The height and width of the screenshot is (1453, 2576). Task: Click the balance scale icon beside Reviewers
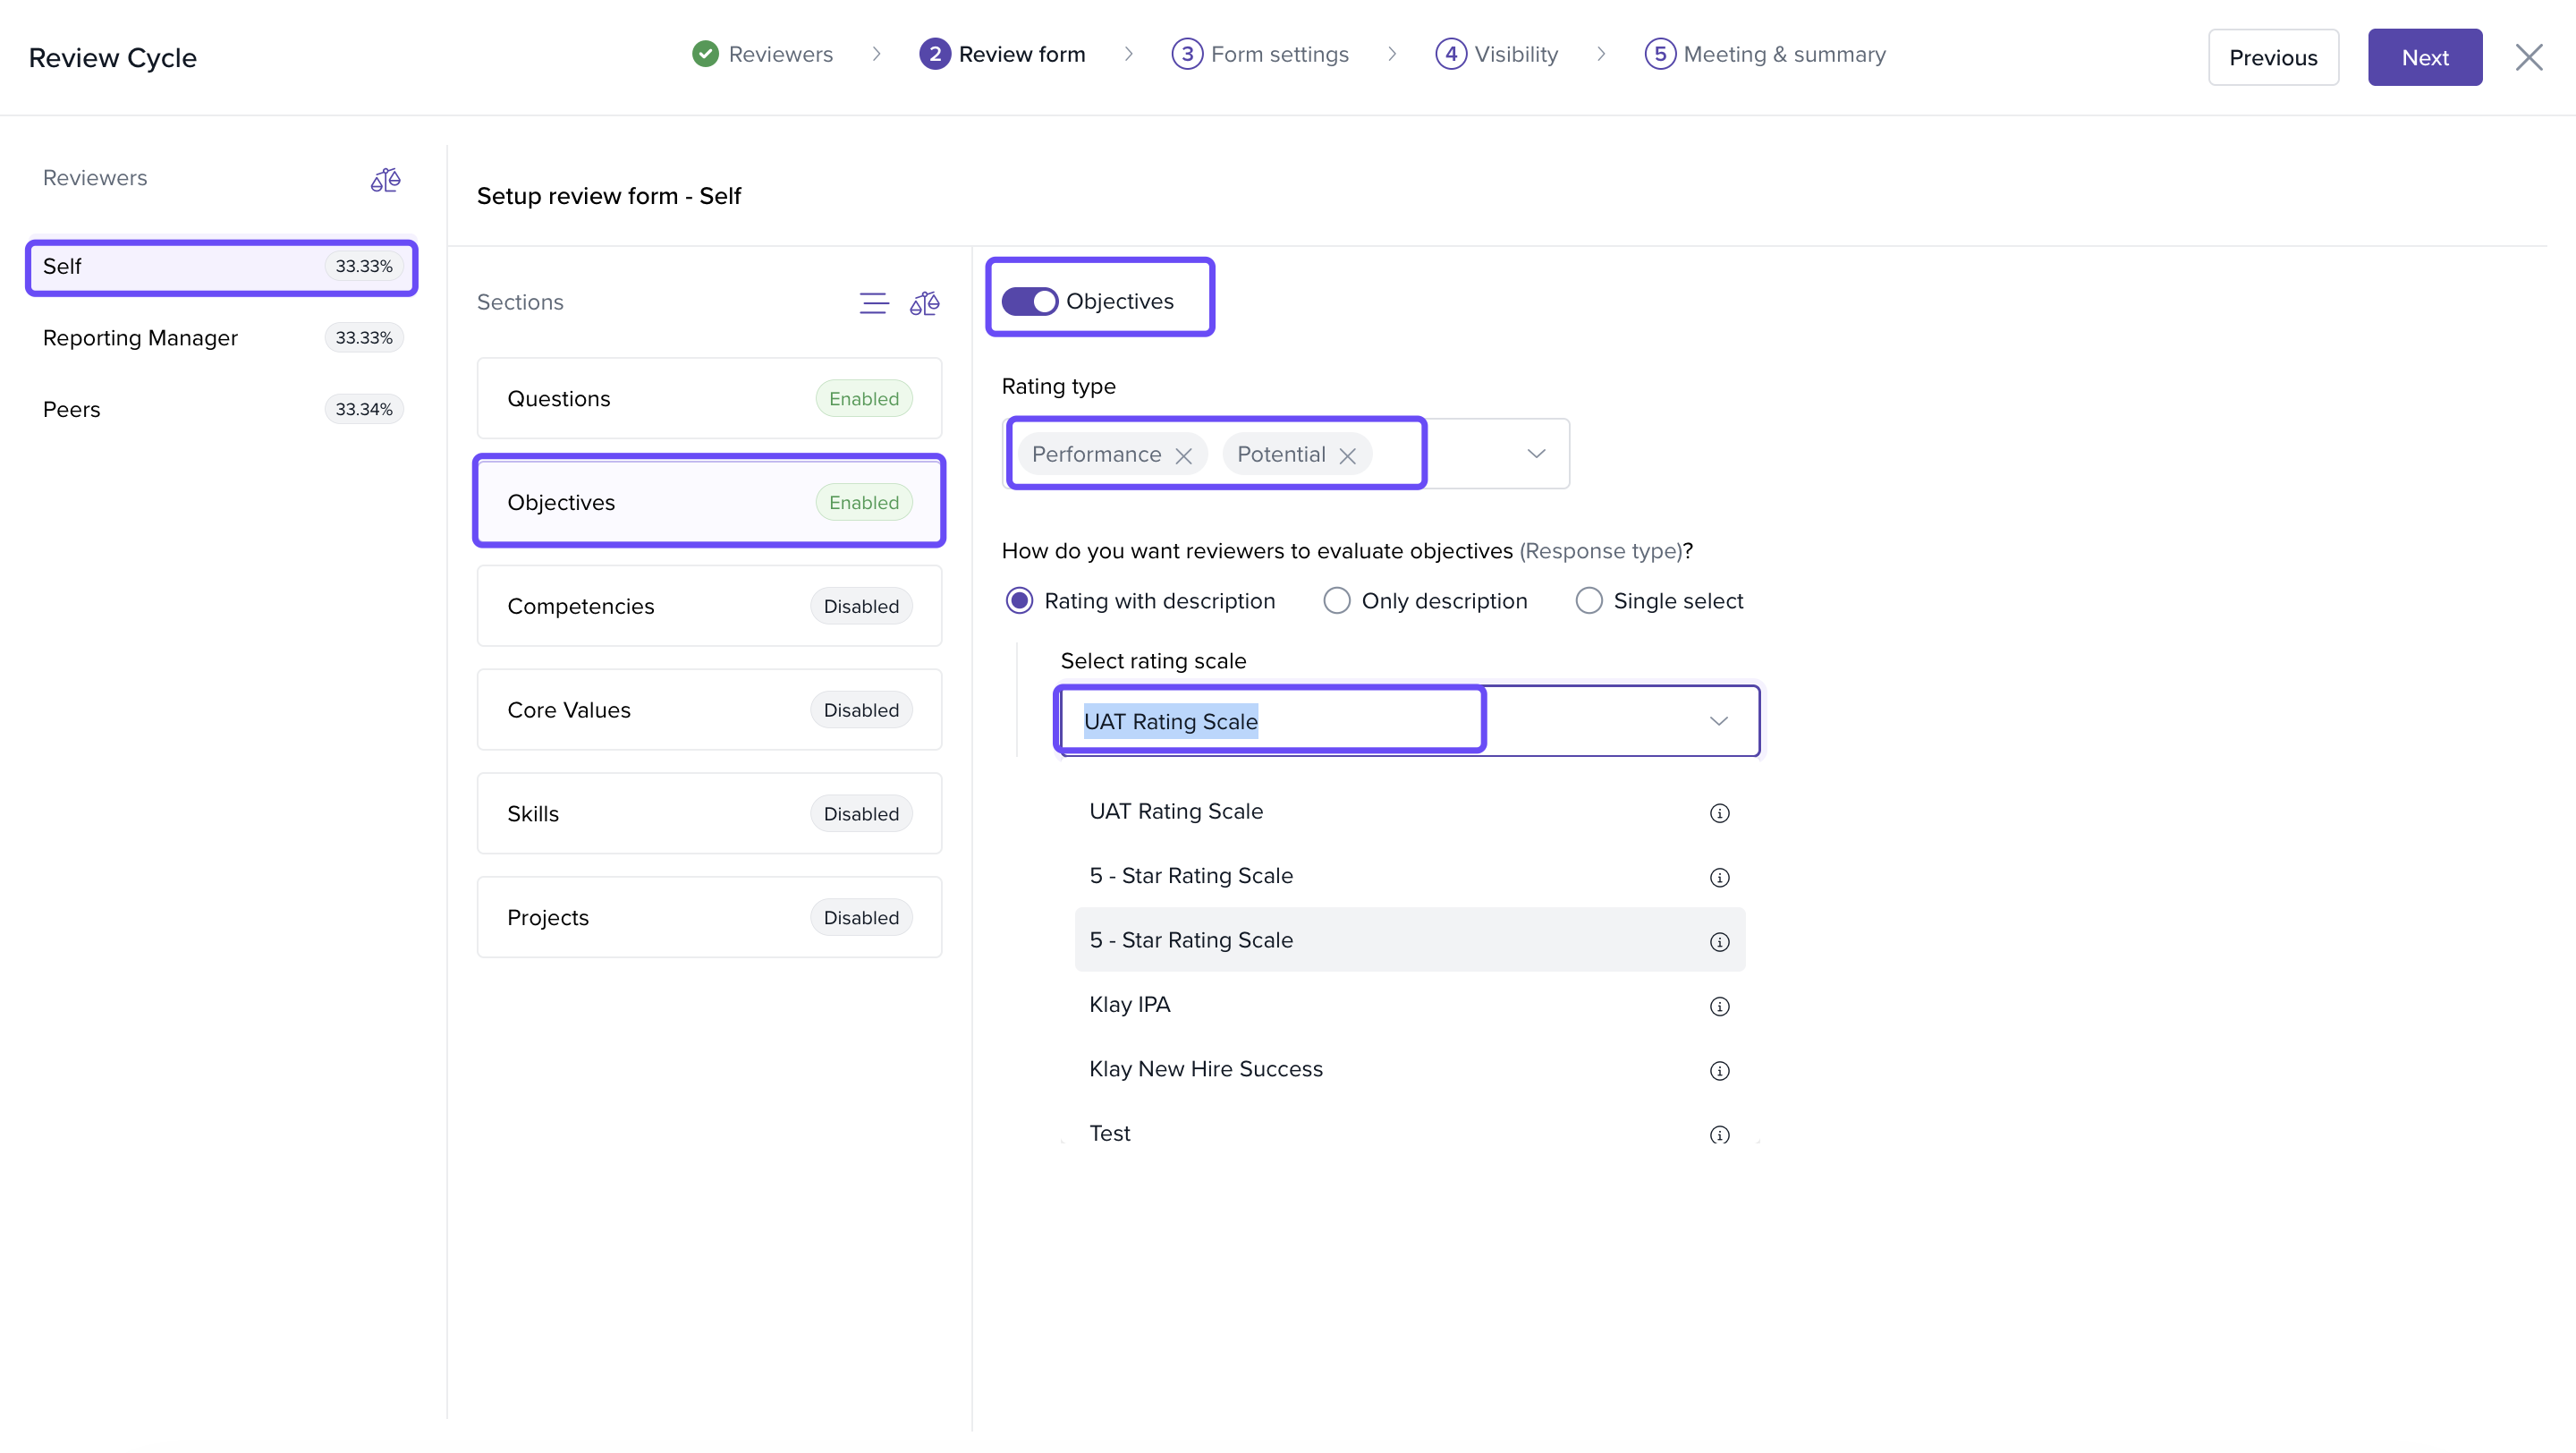(x=385, y=180)
